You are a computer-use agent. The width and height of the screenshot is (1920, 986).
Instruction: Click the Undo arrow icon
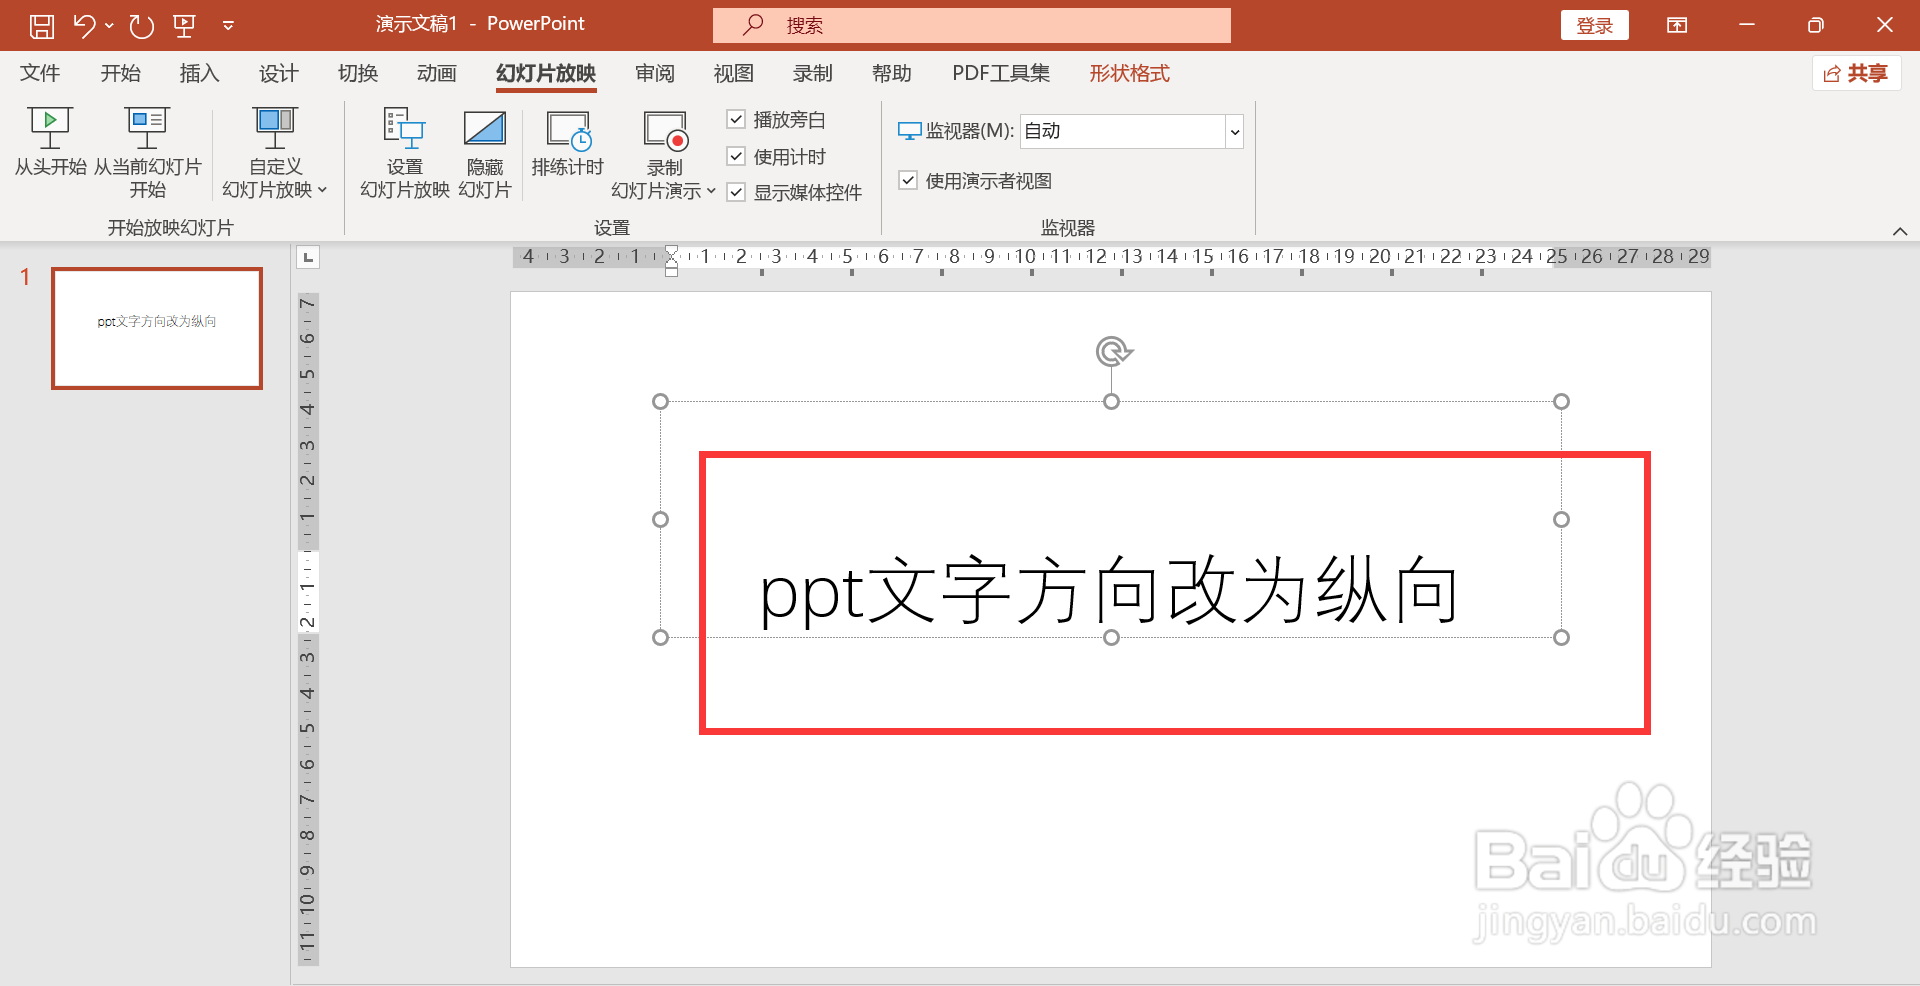84,26
